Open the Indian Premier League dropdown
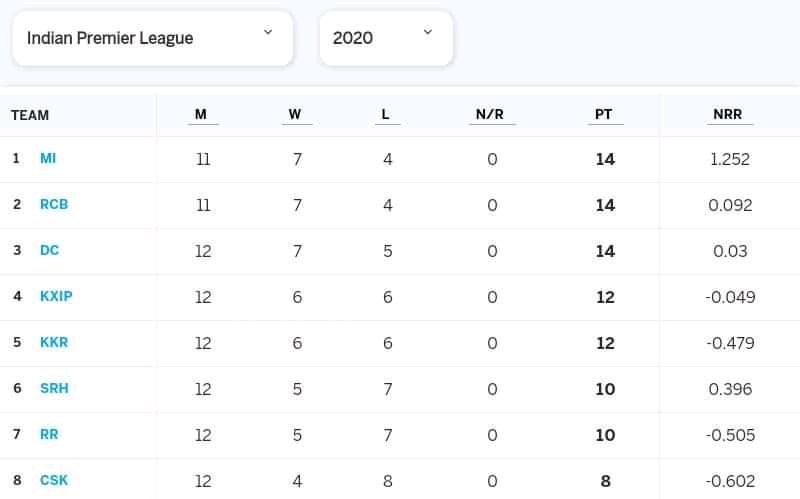Screen dimensions: 800x499 (x=153, y=38)
